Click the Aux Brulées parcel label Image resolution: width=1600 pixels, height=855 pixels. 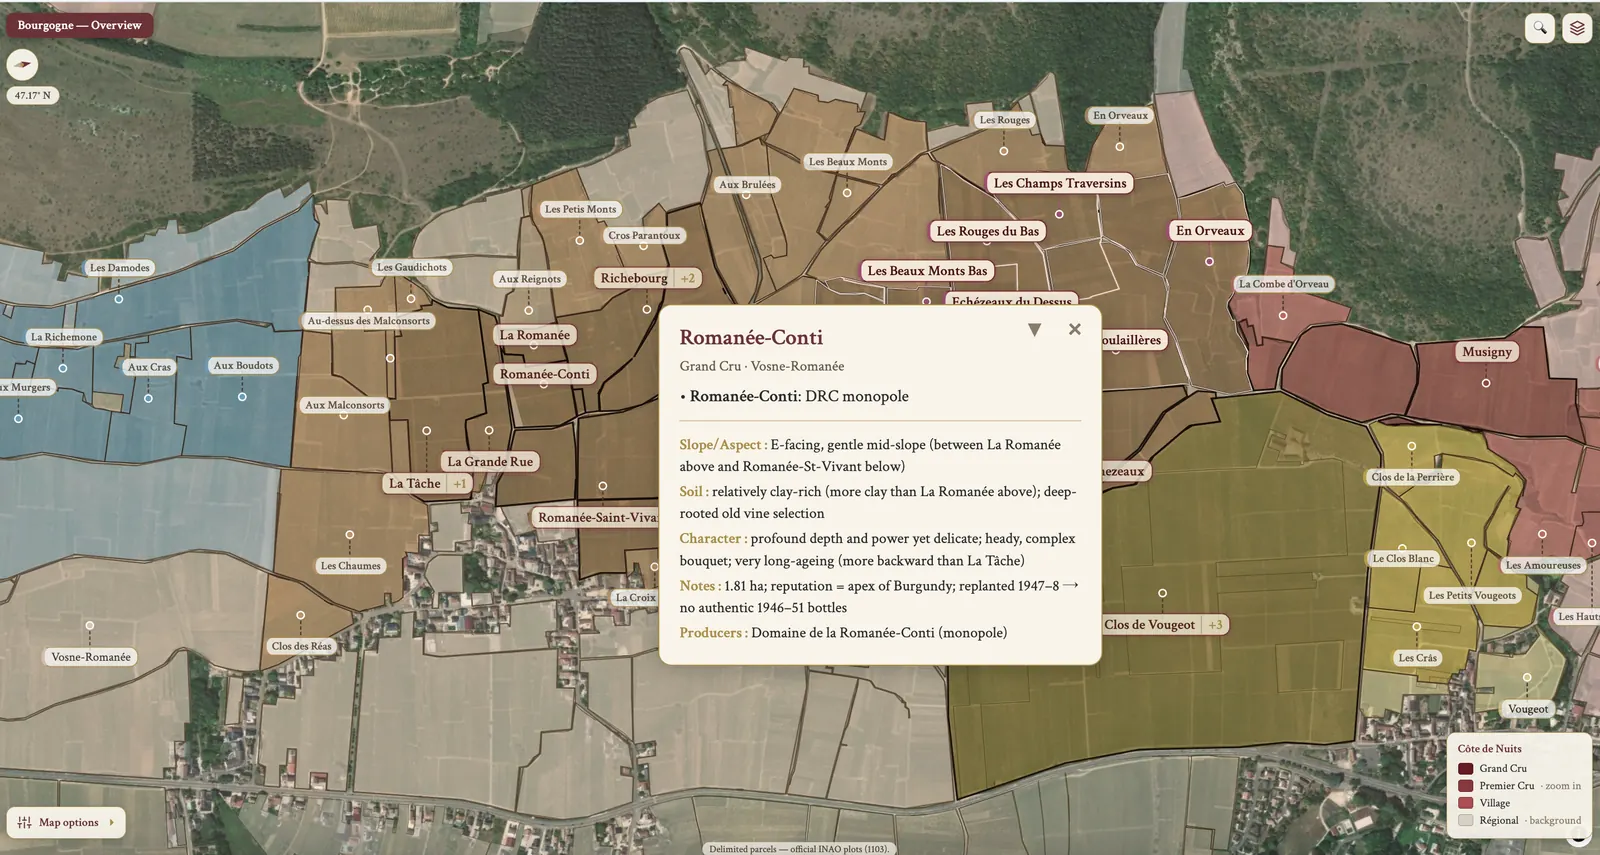tap(747, 184)
